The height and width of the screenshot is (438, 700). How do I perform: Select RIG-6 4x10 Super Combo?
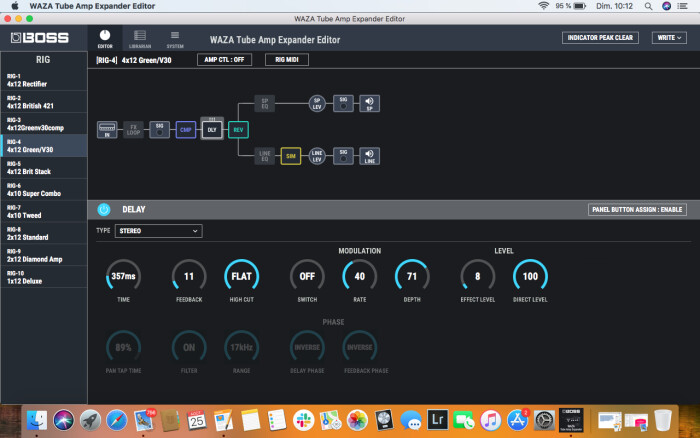[x=44, y=190]
